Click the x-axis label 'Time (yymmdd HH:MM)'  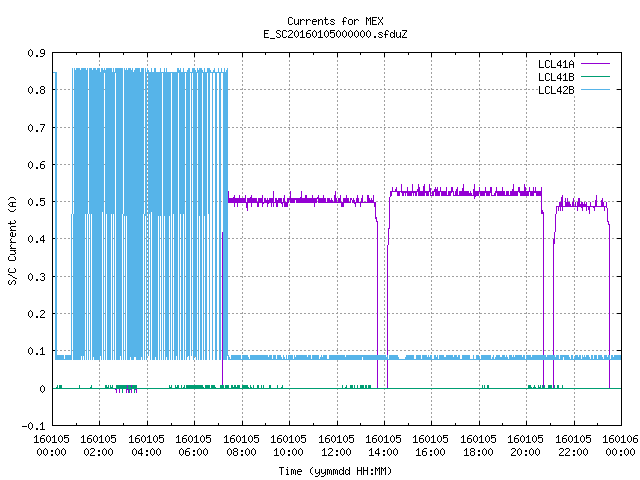pyautogui.click(x=335, y=471)
